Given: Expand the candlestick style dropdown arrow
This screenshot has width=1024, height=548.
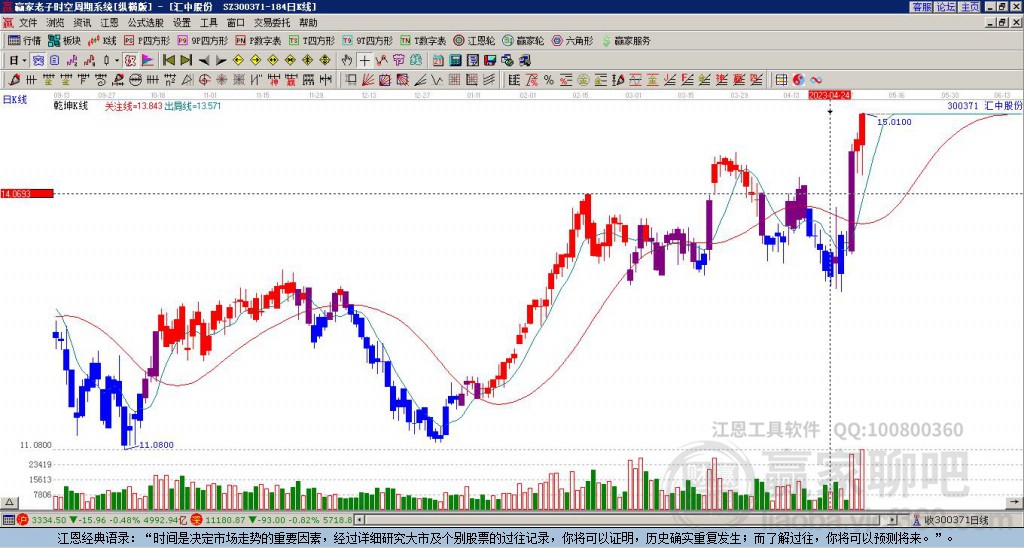Looking at the screenshot, I should 117,61.
